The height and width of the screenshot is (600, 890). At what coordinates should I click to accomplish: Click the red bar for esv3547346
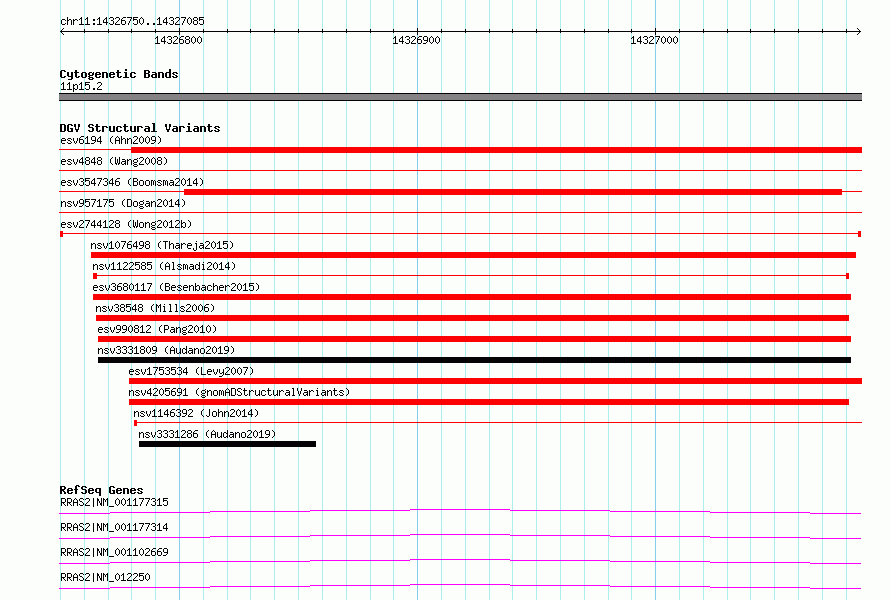(x=513, y=192)
